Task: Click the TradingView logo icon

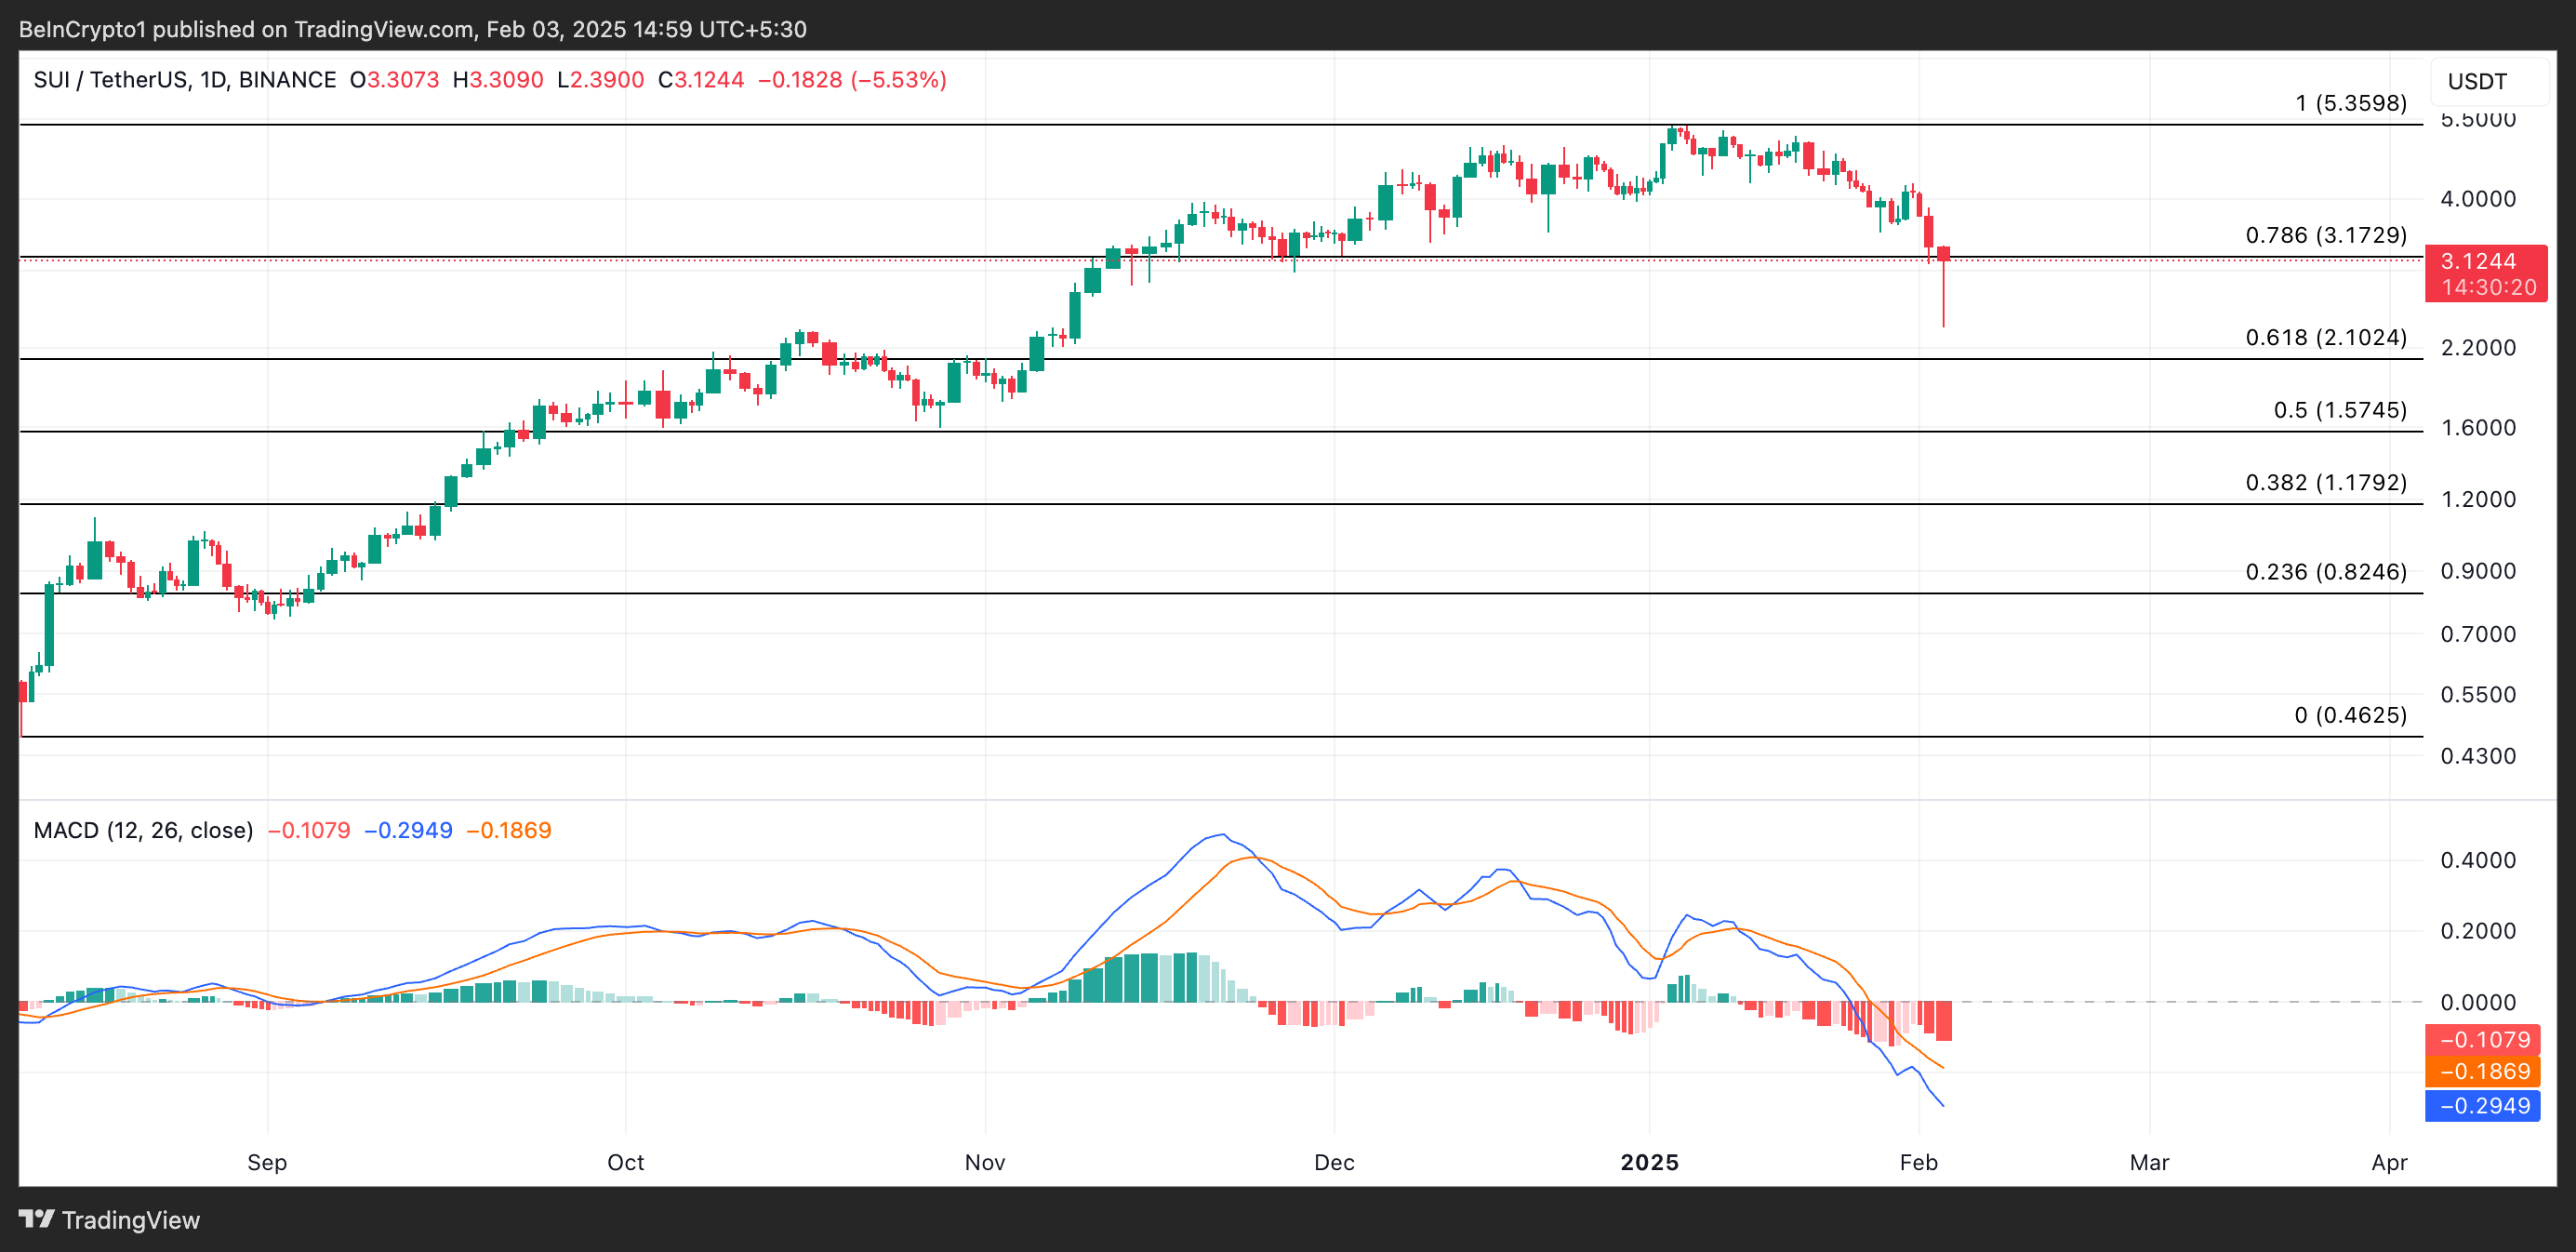Action: click(36, 1219)
